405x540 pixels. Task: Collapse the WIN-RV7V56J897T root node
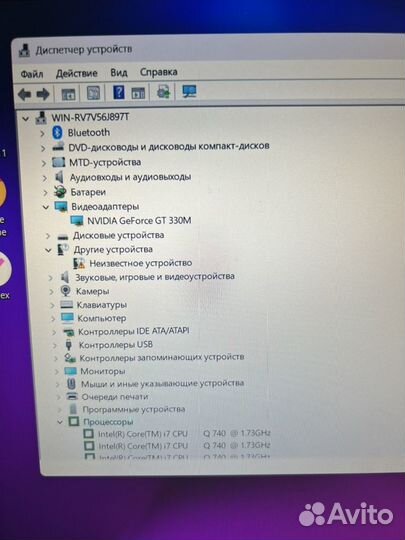tap(25, 119)
